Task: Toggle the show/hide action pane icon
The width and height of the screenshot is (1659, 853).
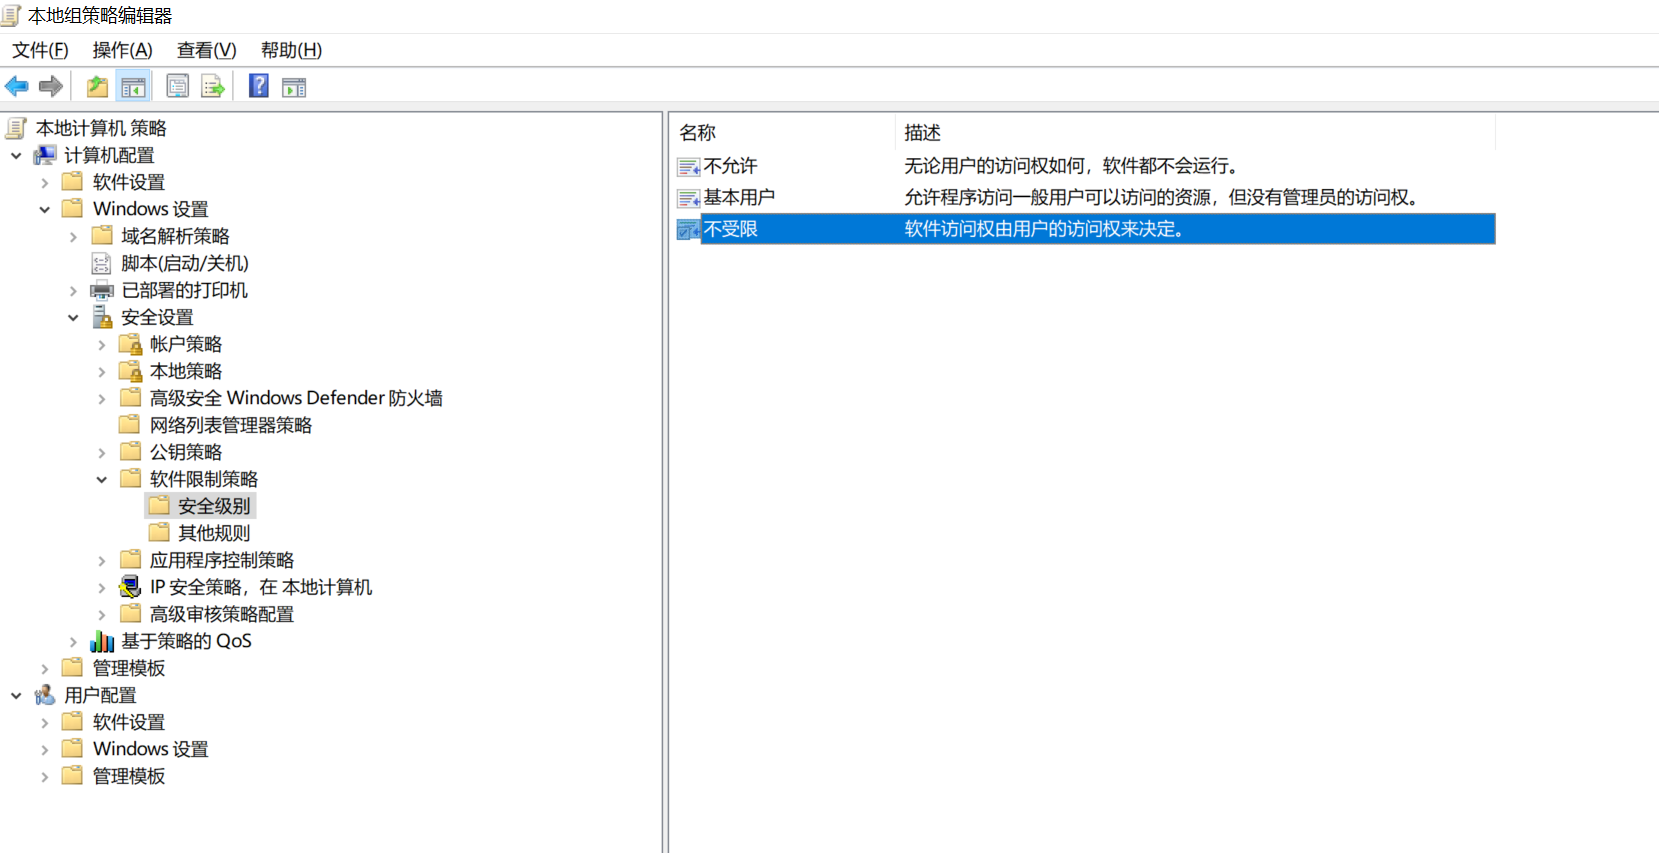Action: [294, 87]
